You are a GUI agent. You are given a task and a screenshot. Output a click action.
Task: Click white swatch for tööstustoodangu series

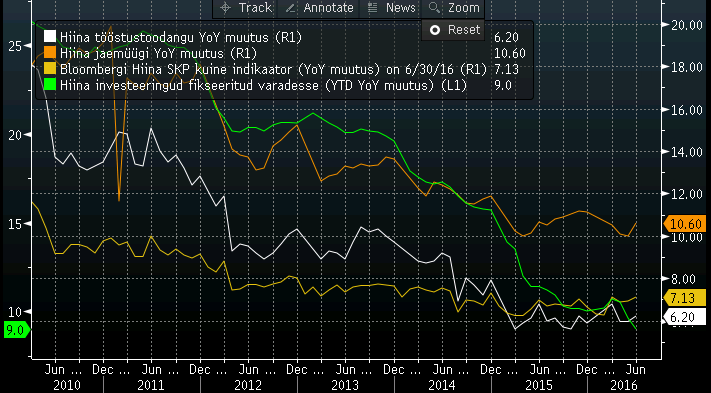click(x=50, y=37)
